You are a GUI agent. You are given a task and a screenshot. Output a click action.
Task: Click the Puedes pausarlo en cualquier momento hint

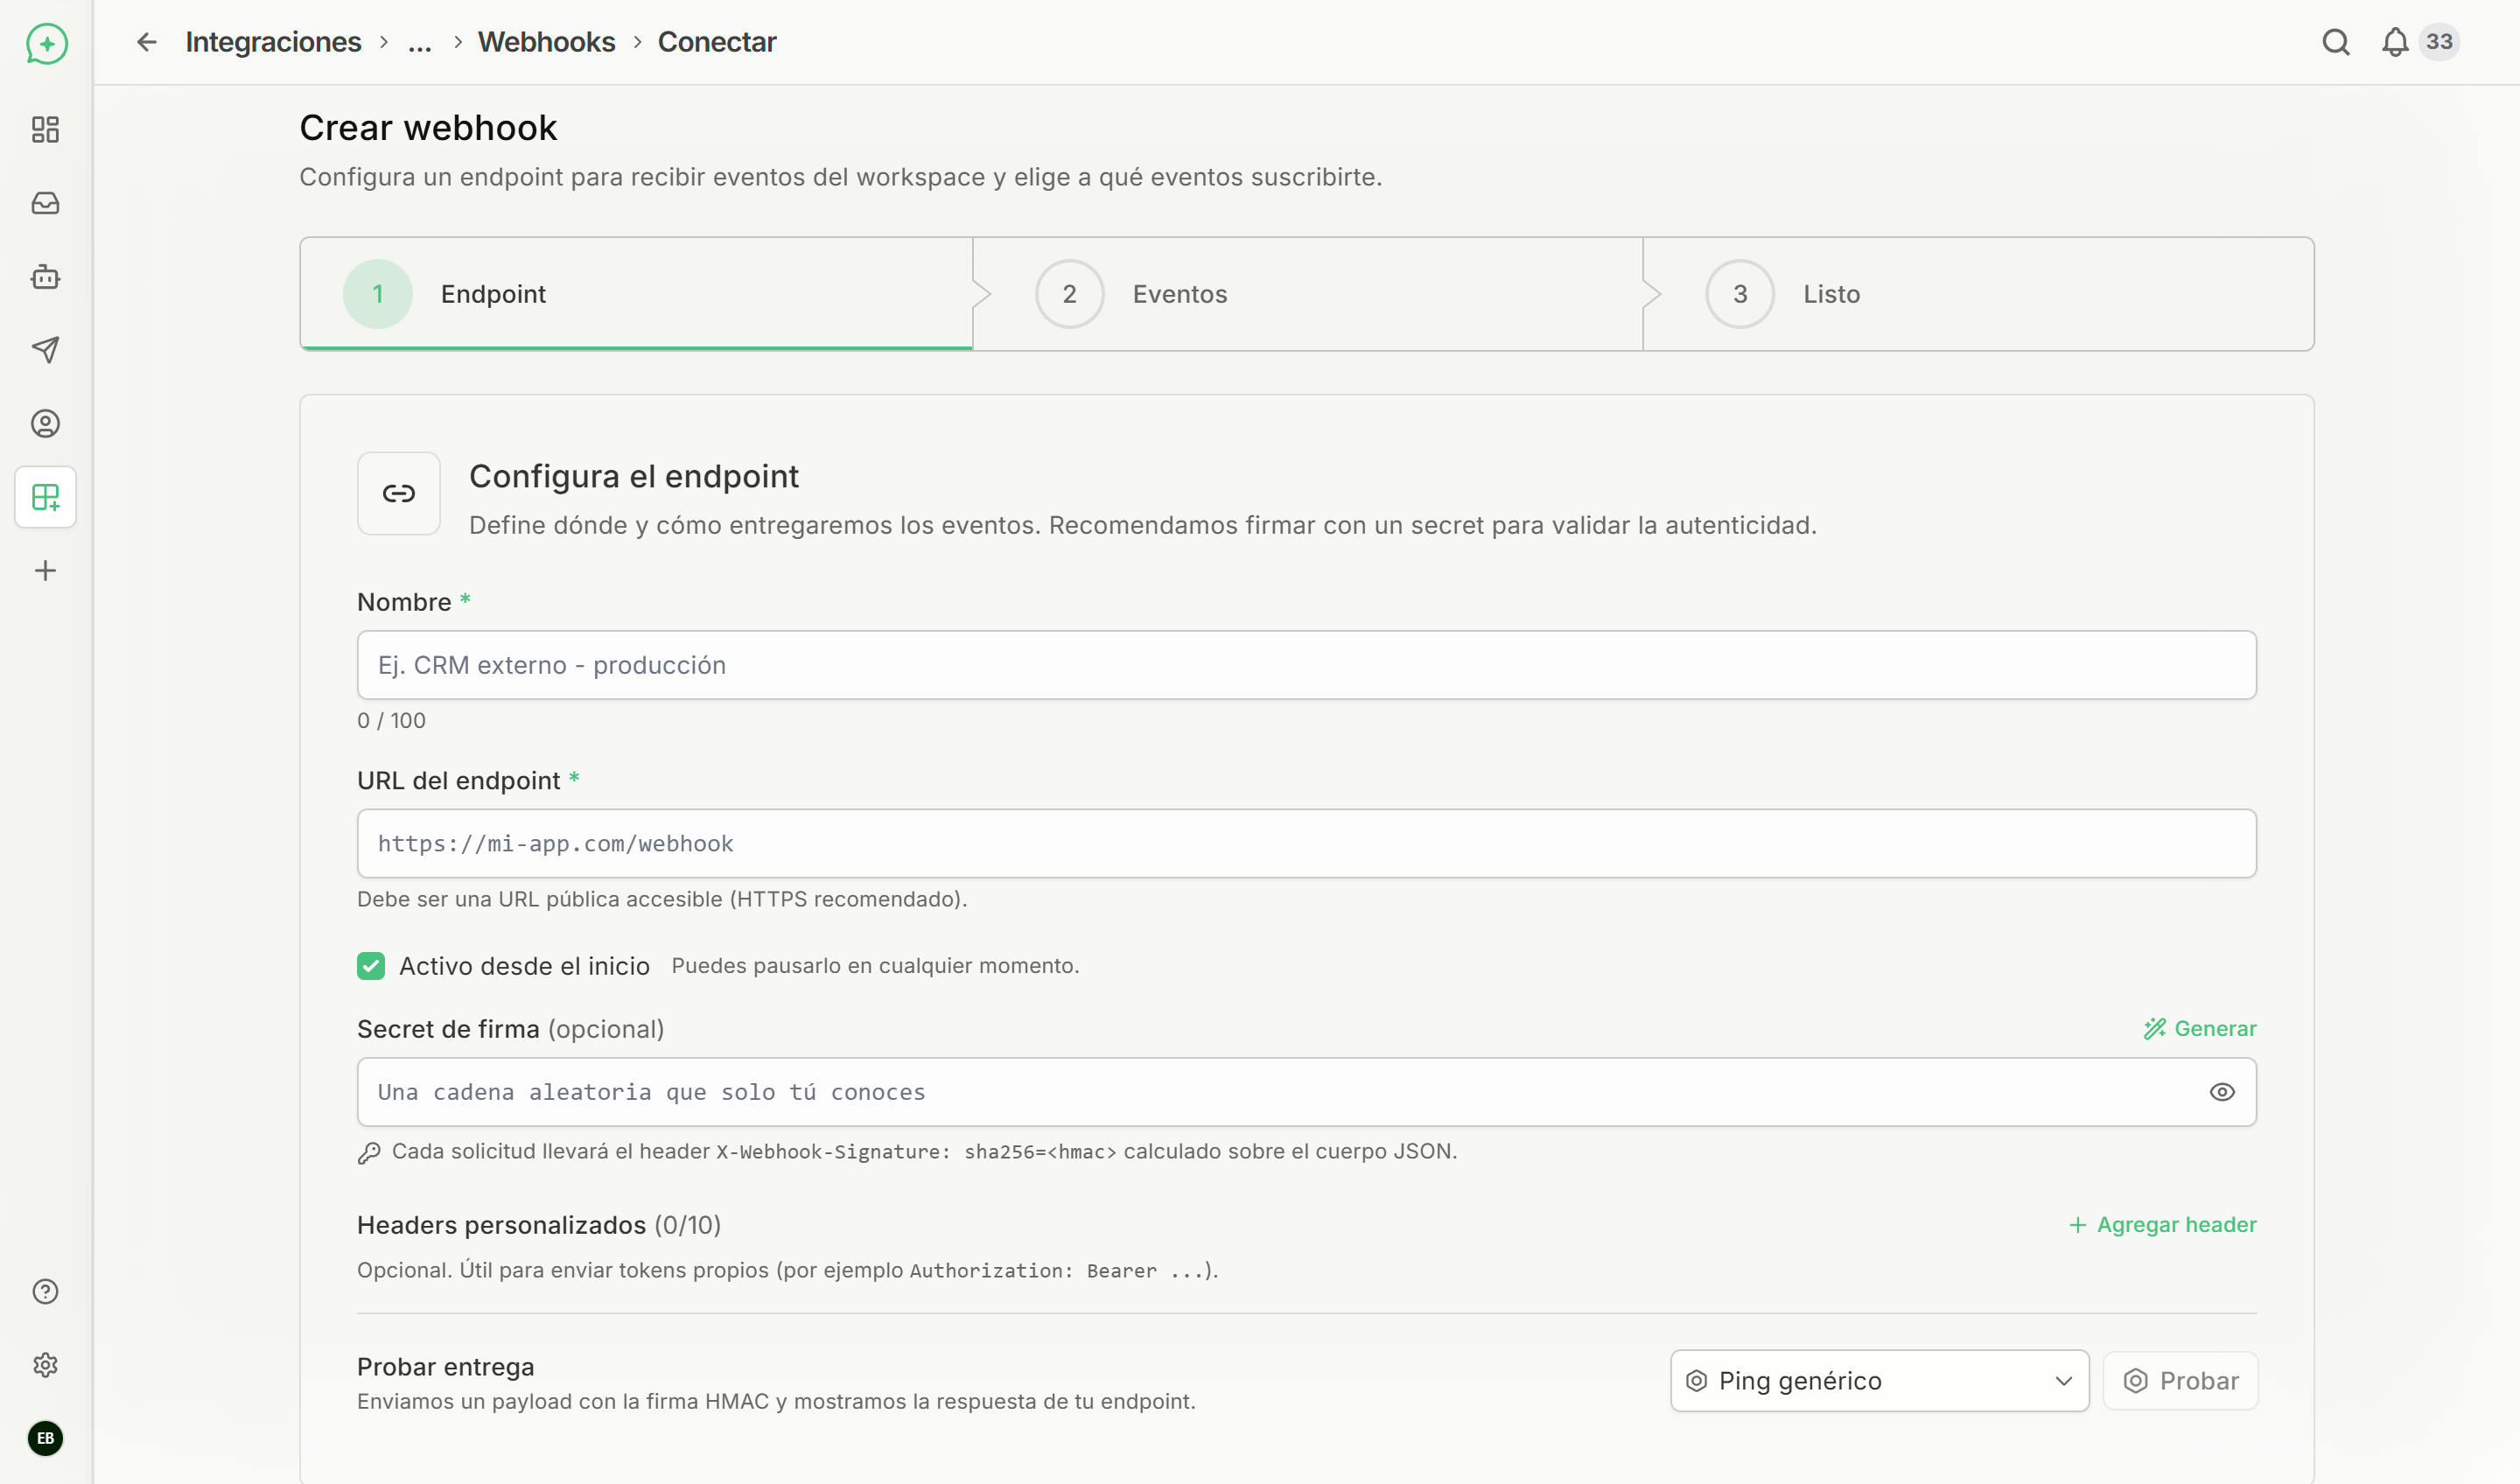[875, 966]
